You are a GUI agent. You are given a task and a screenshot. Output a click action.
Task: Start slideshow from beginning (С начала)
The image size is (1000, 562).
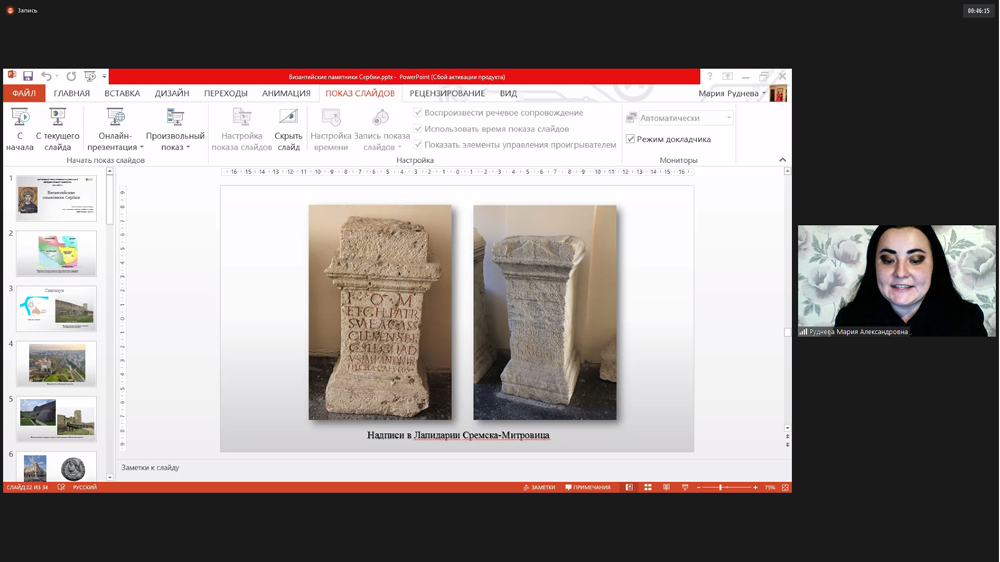point(20,128)
